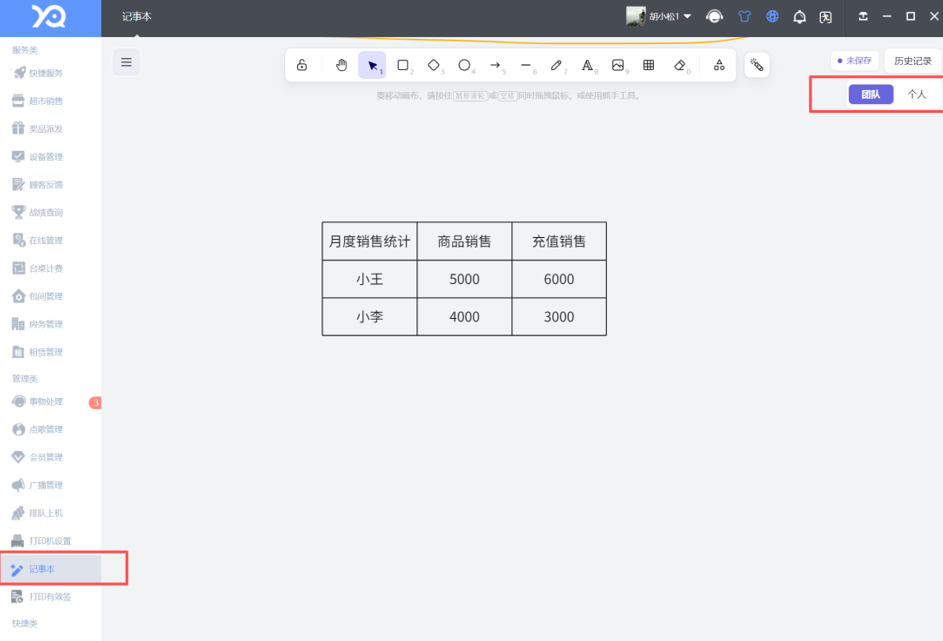The image size is (943, 641).
Task: Select 记事本 in the sidebar
Action: pos(51,569)
